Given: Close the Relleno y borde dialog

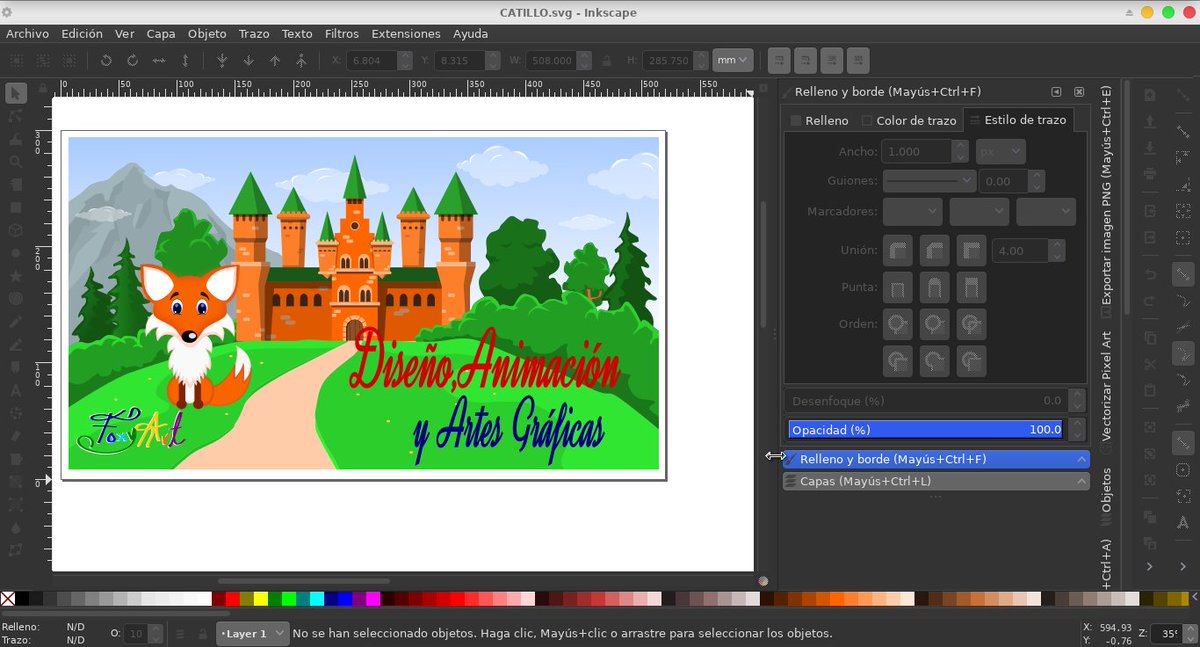Looking at the screenshot, I should tap(1078, 92).
